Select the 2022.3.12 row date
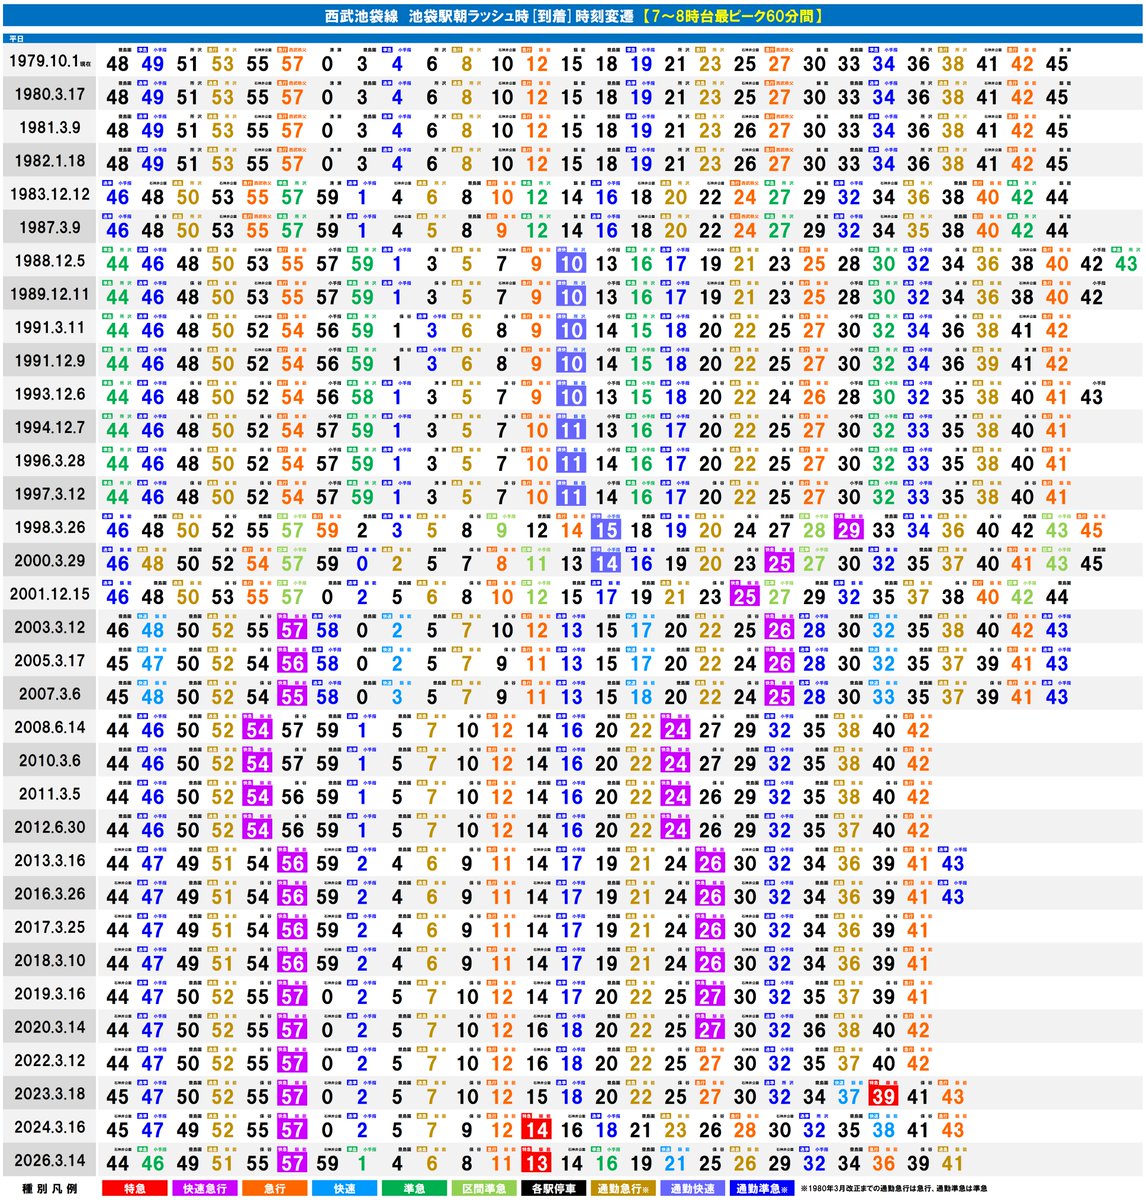1146x1200 pixels. click(49, 1059)
